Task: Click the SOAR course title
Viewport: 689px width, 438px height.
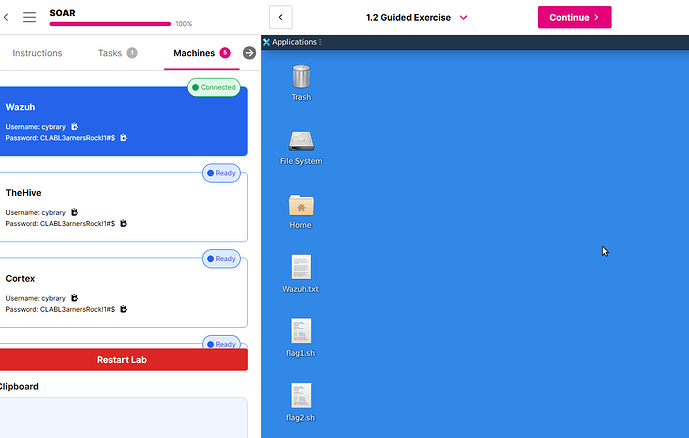Action: 62,13
